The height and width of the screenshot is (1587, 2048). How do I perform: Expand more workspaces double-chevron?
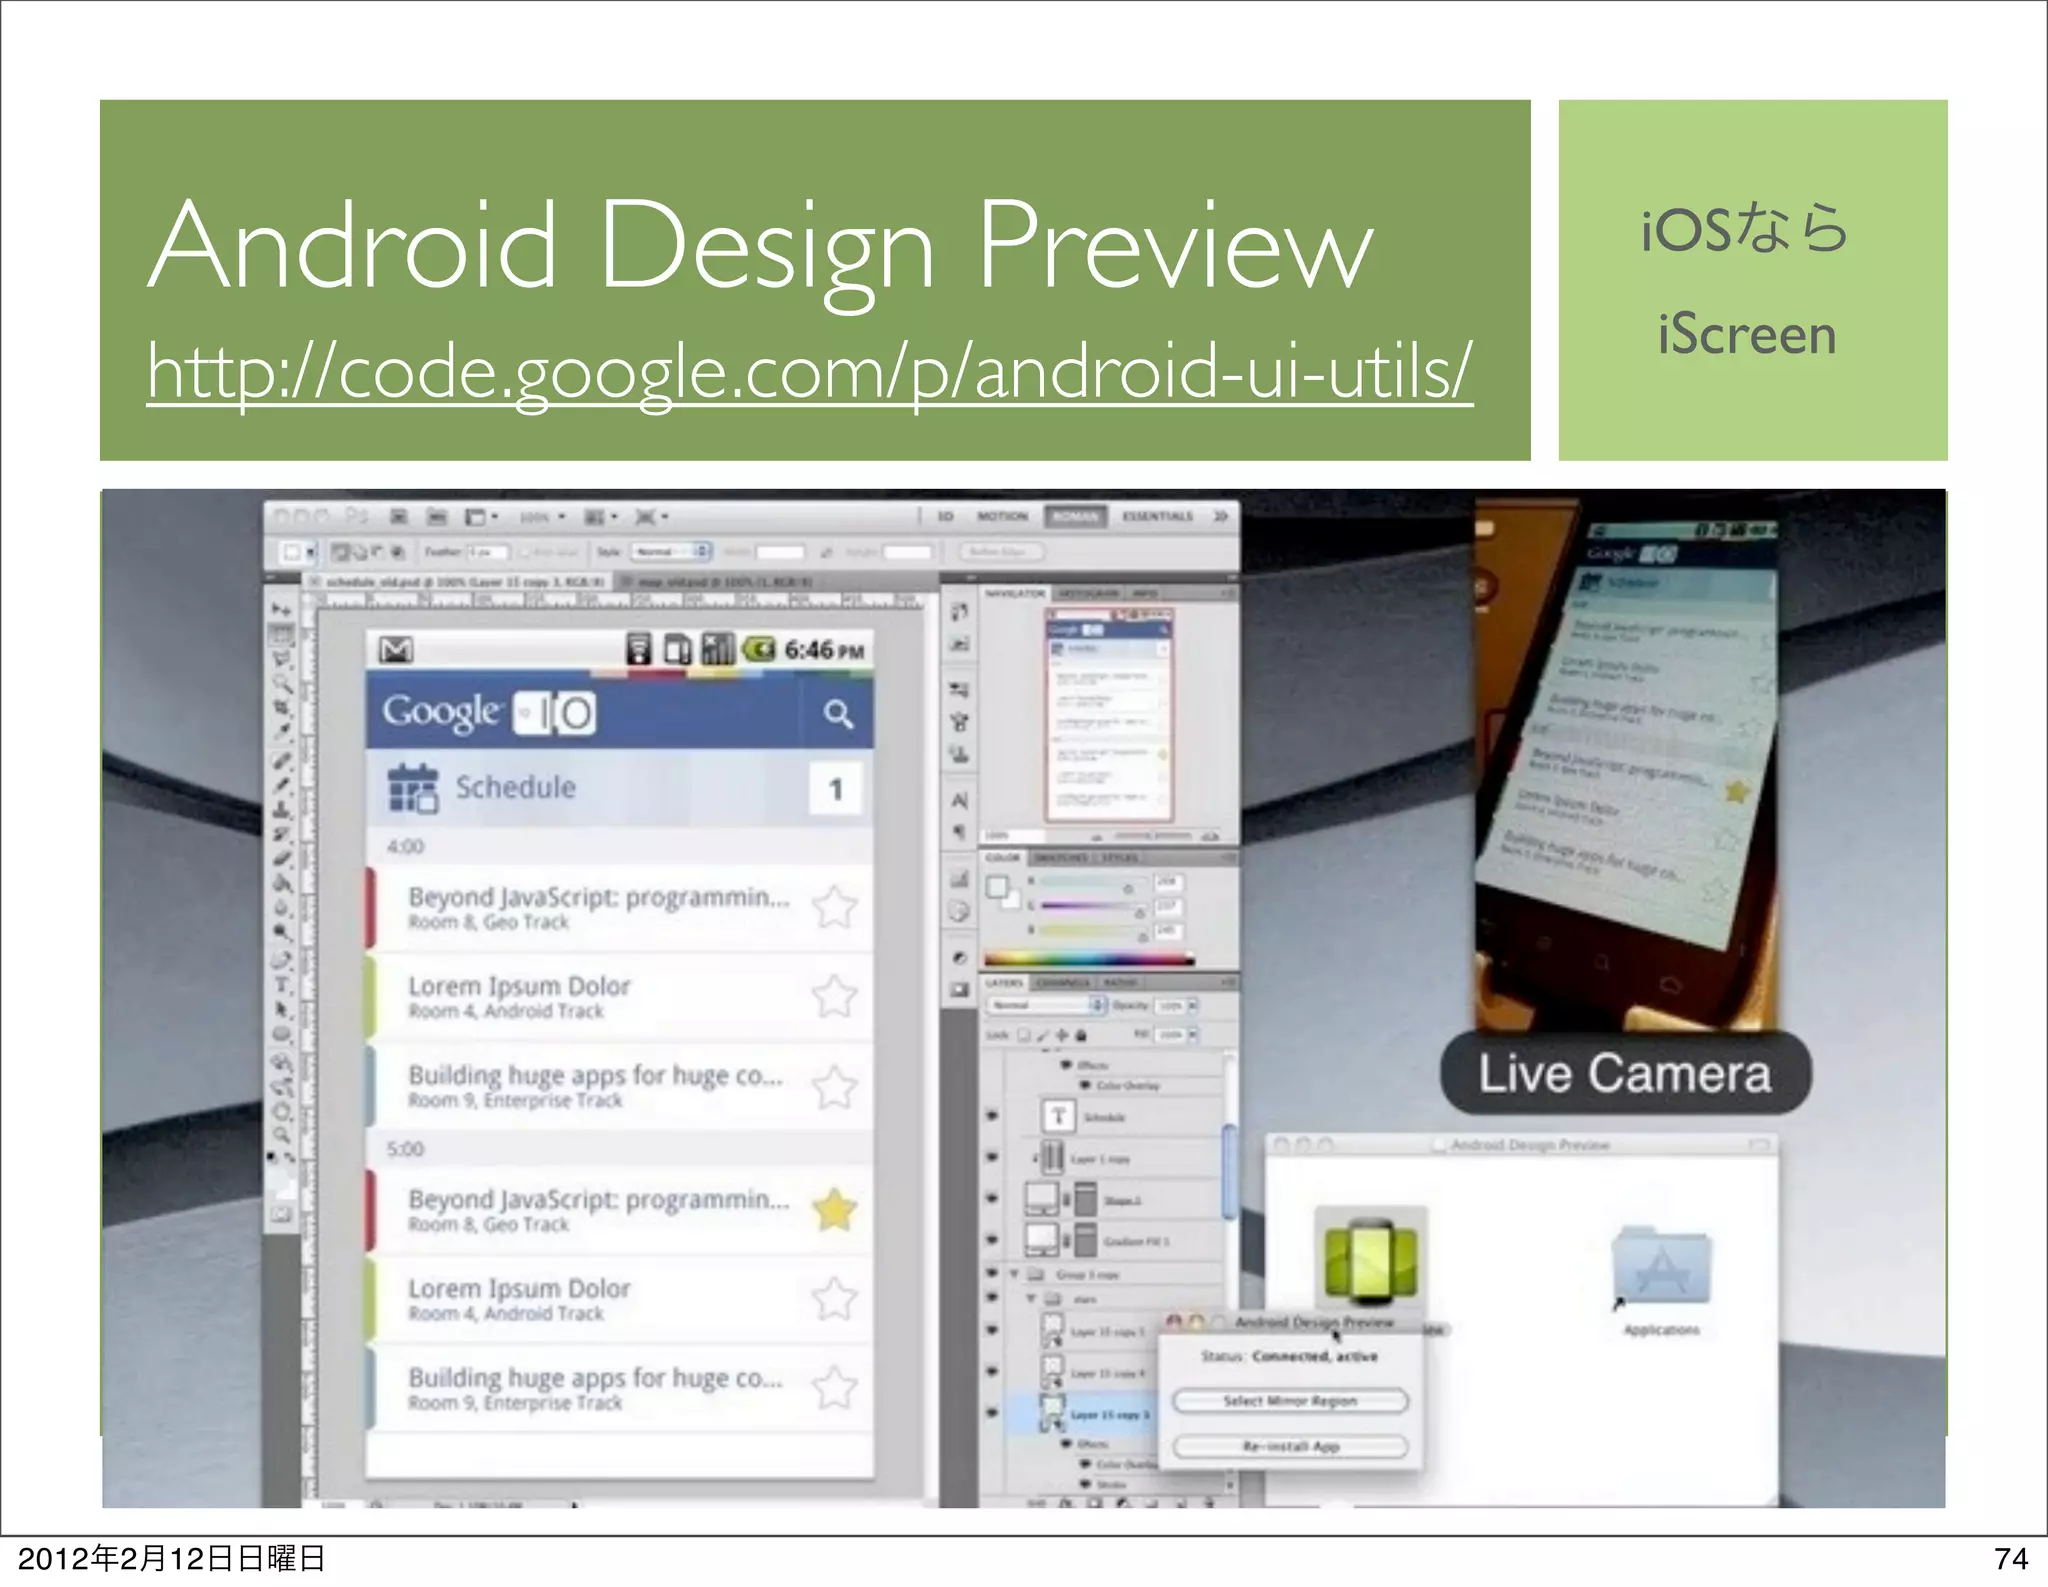1221,516
